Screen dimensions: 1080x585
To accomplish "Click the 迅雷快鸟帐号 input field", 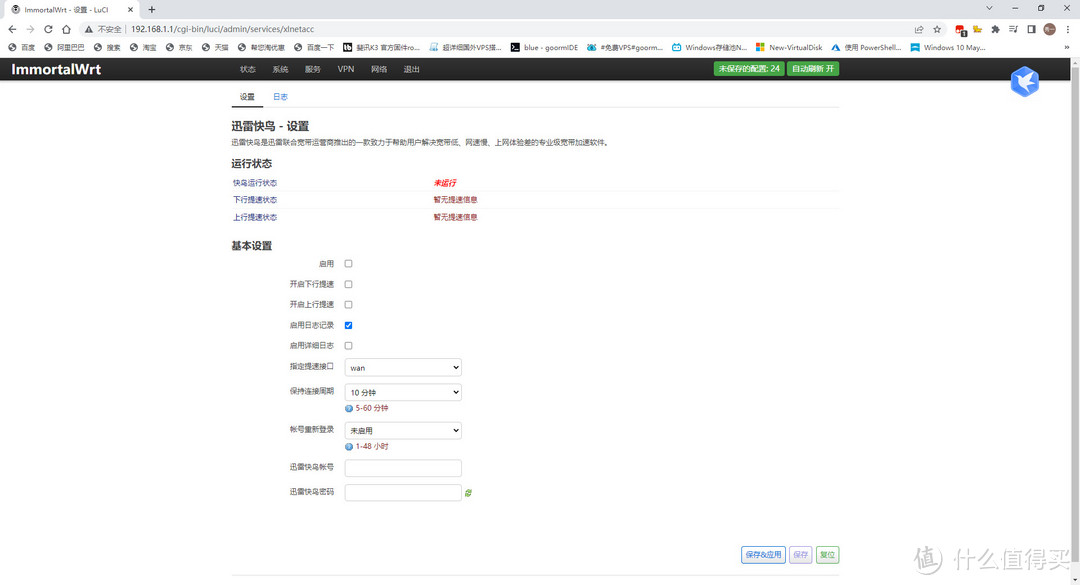I will coord(403,468).
